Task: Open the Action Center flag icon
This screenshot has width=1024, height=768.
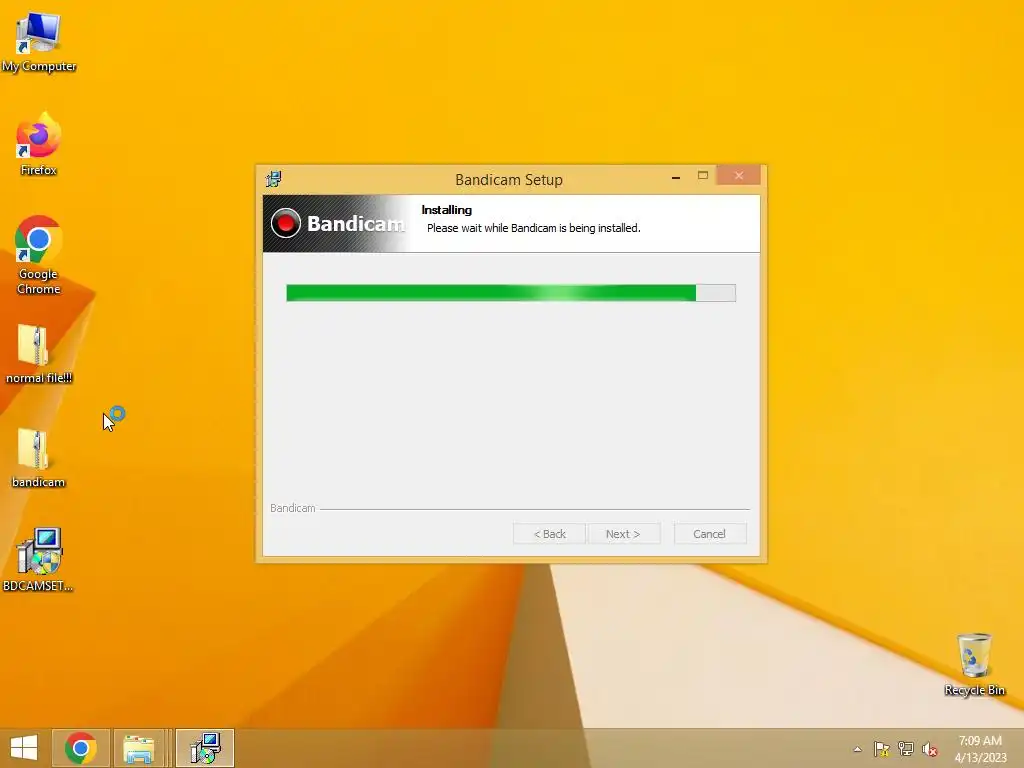Action: [881, 749]
